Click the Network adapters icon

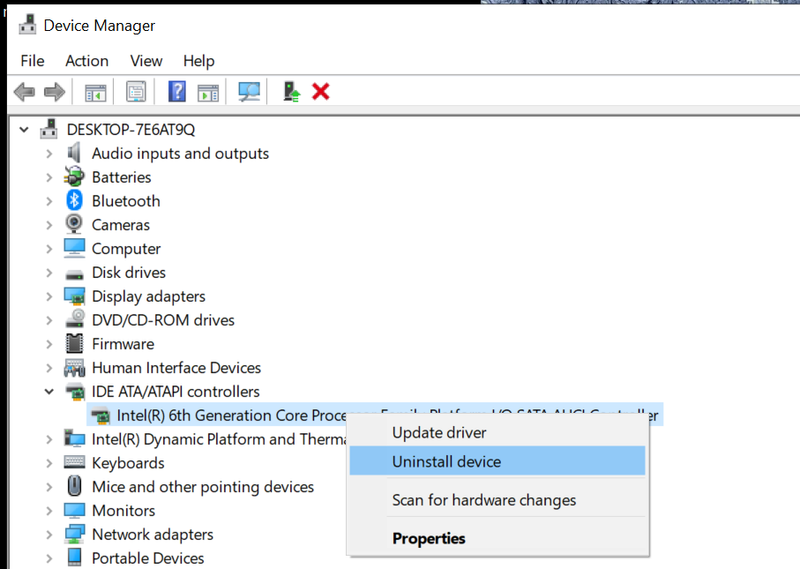pos(74,534)
